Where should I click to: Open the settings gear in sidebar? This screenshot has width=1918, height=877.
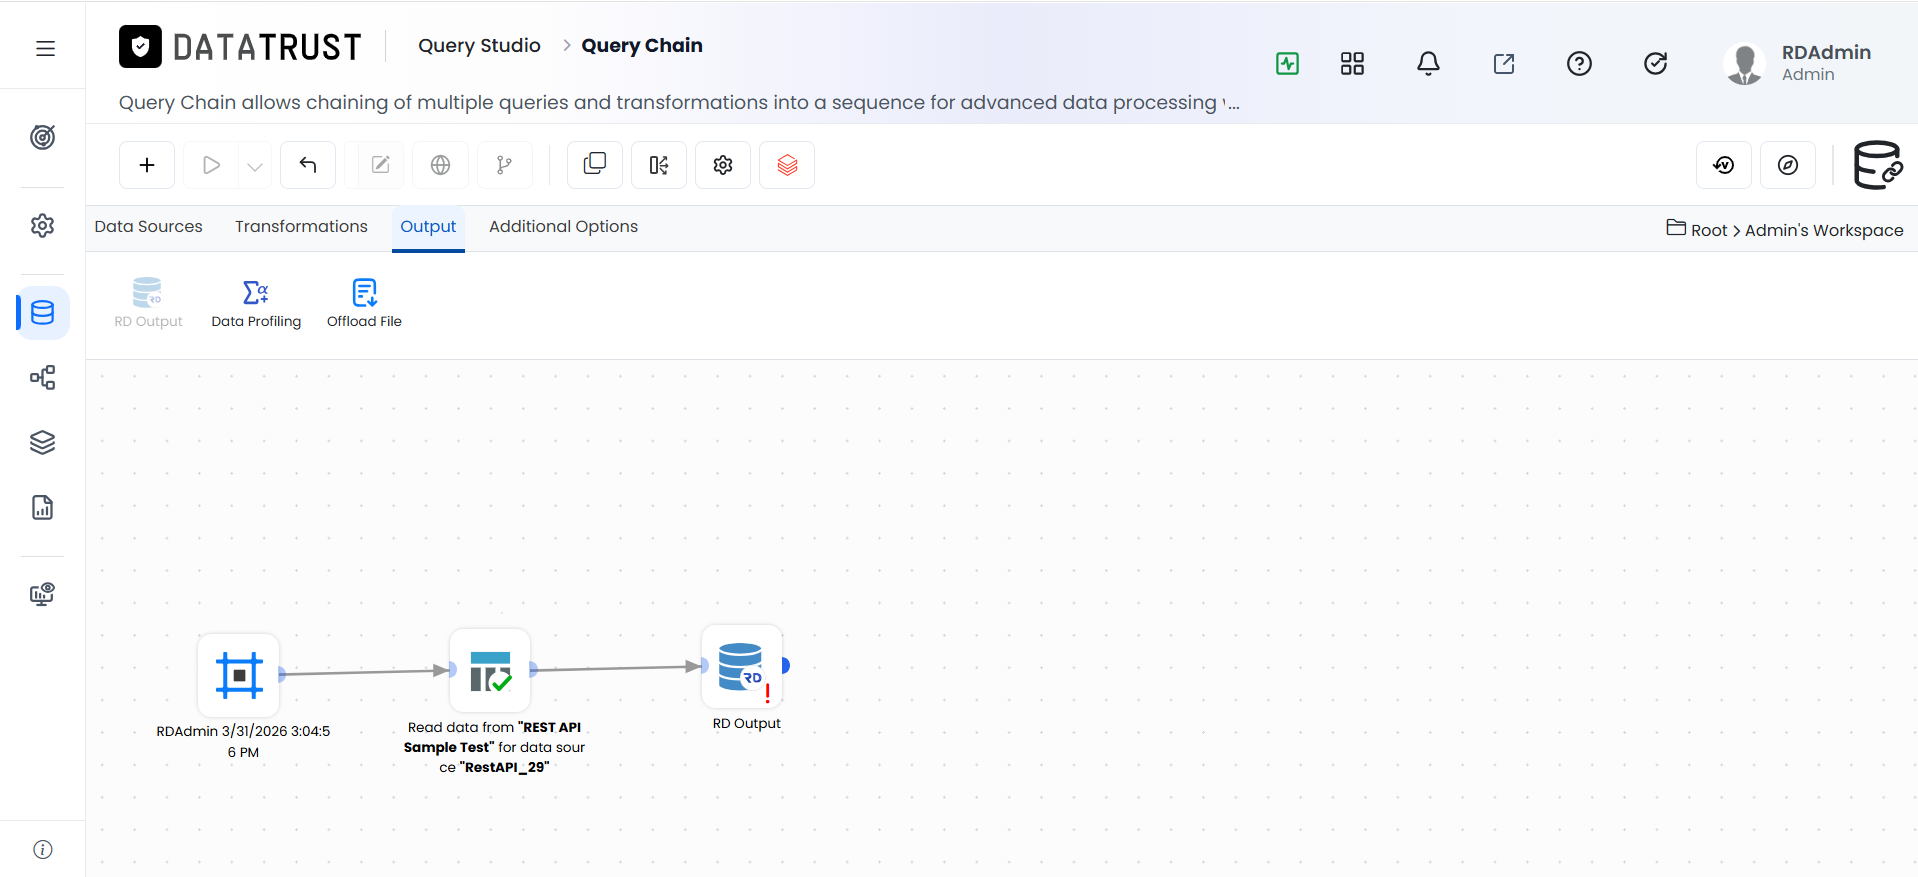coord(42,225)
